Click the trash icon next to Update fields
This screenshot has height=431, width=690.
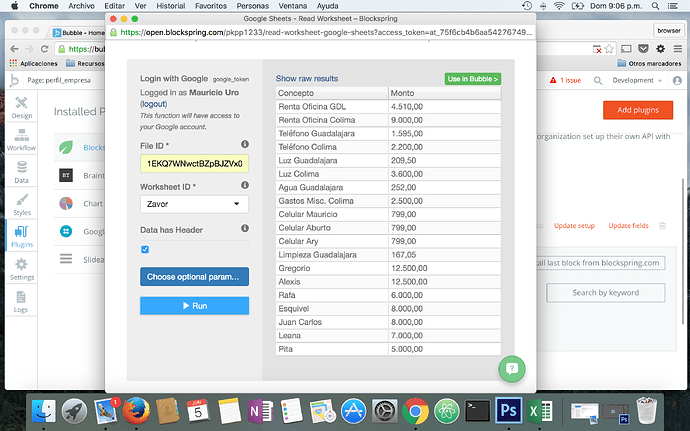coord(663,225)
